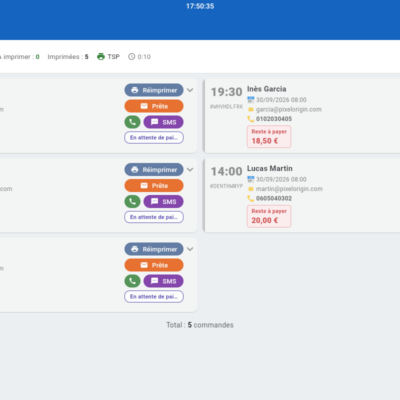The height and width of the screenshot is (400, 400).
Task: Click the green TSP printer icon
Action: [x=101, y=57]
